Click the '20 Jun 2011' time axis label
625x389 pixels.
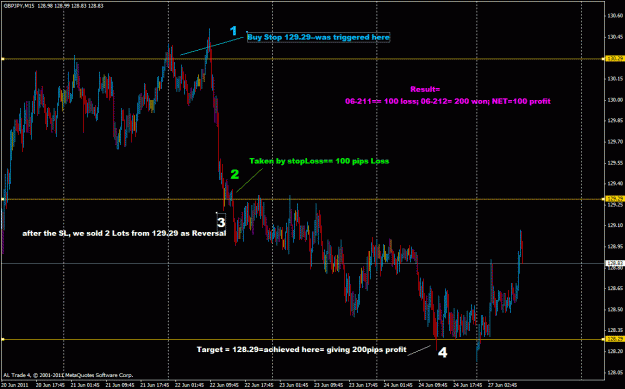coord(14,385)
